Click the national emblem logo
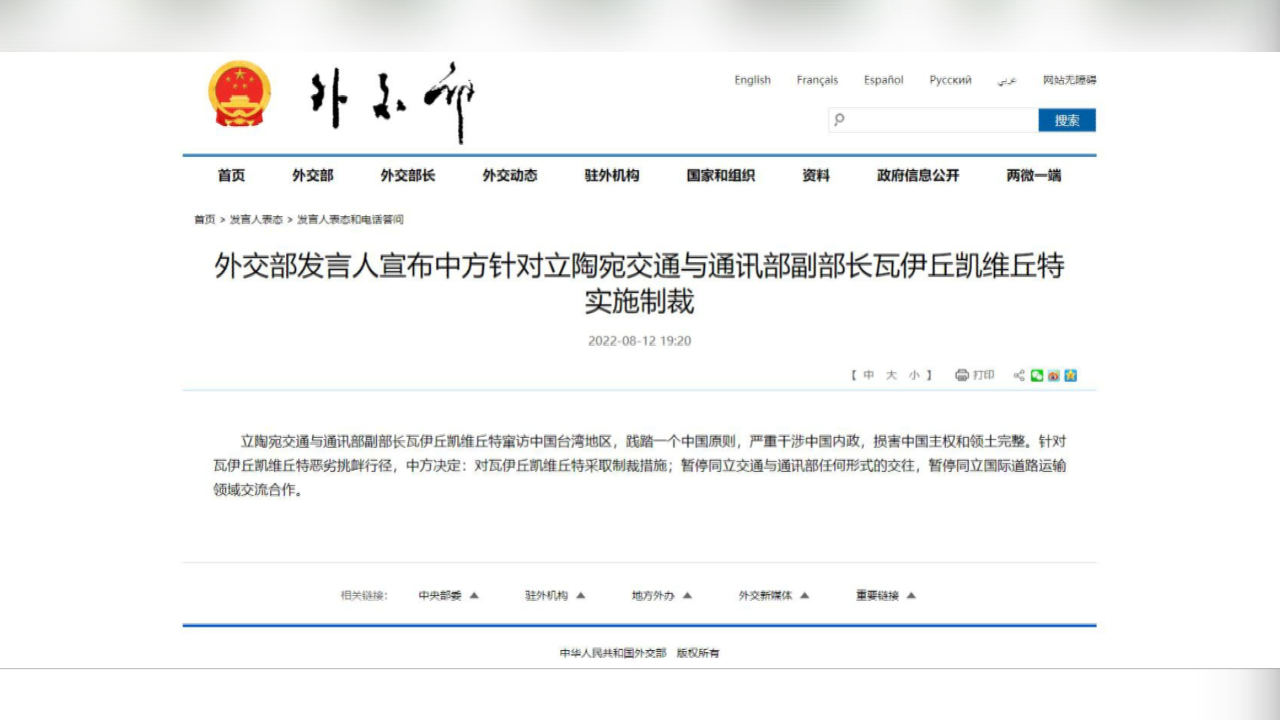Screen dimensions: 1280x720 click(x=240, y=94)
